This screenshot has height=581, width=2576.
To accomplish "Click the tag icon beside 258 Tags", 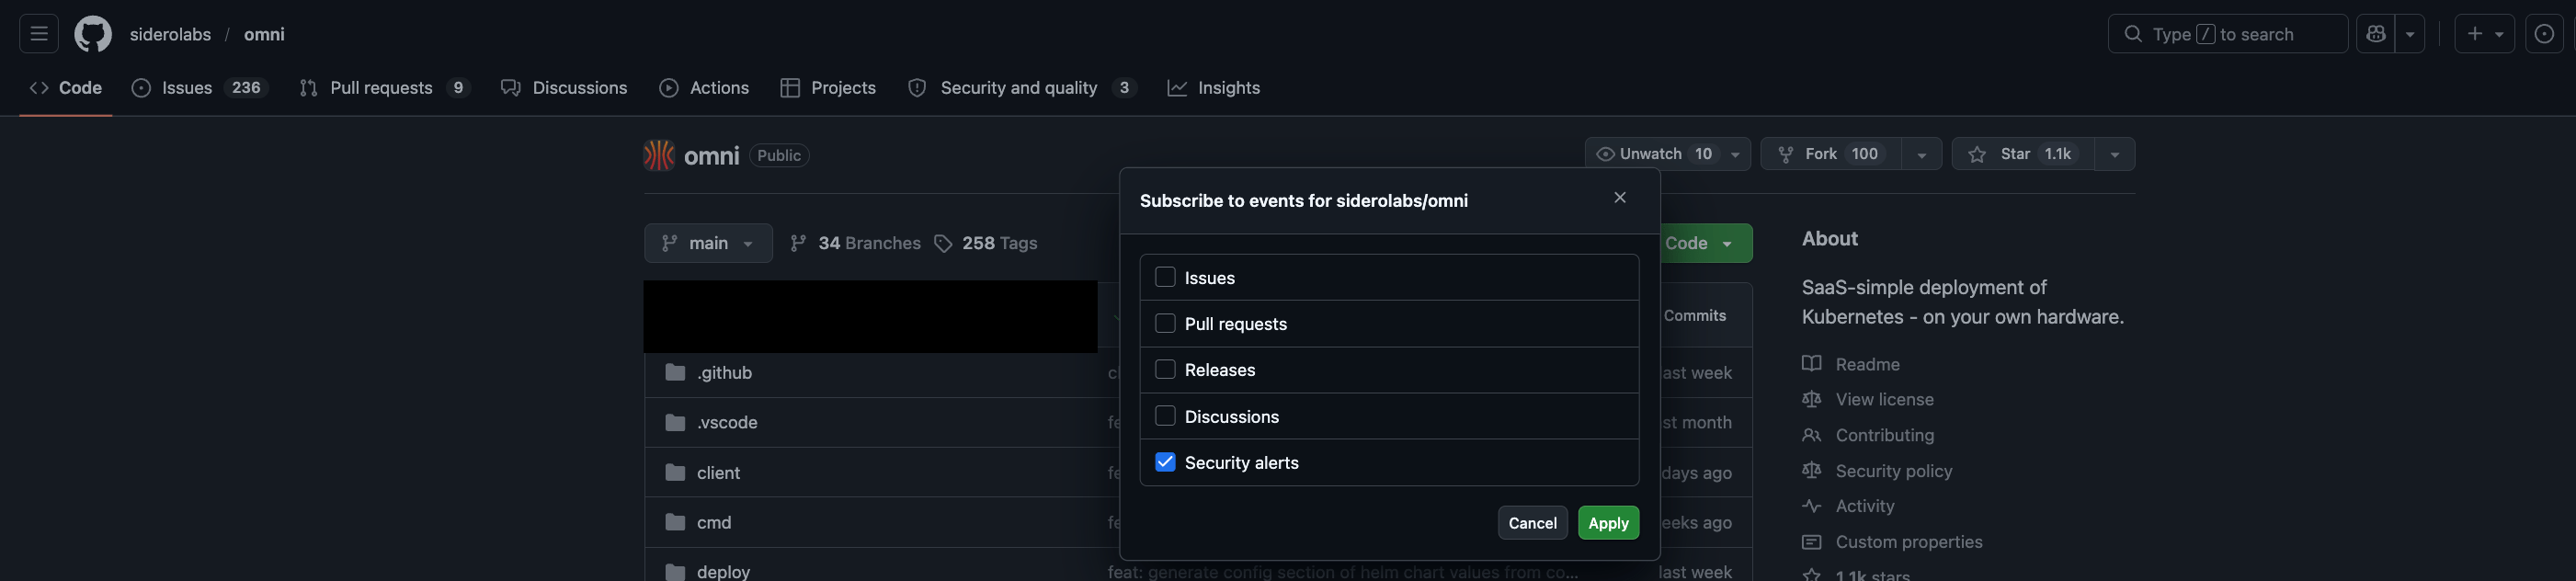I will 942,243.
